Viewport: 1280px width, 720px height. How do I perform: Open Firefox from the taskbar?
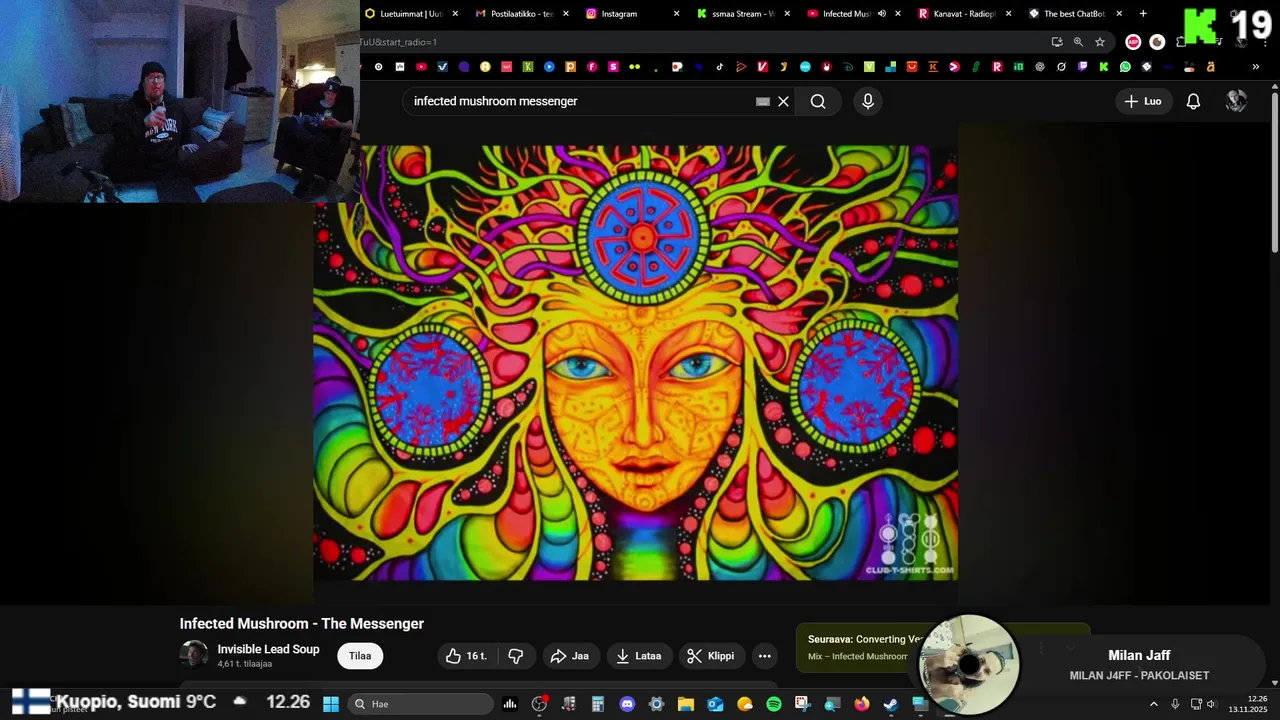click(862, 704)
